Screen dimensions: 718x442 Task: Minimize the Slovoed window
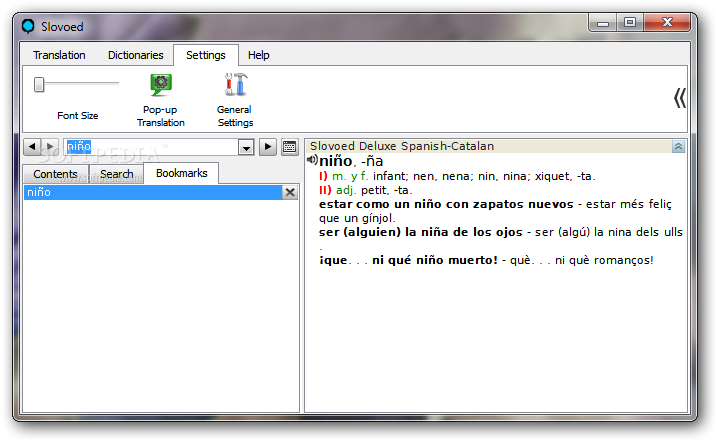pos(603,22)
